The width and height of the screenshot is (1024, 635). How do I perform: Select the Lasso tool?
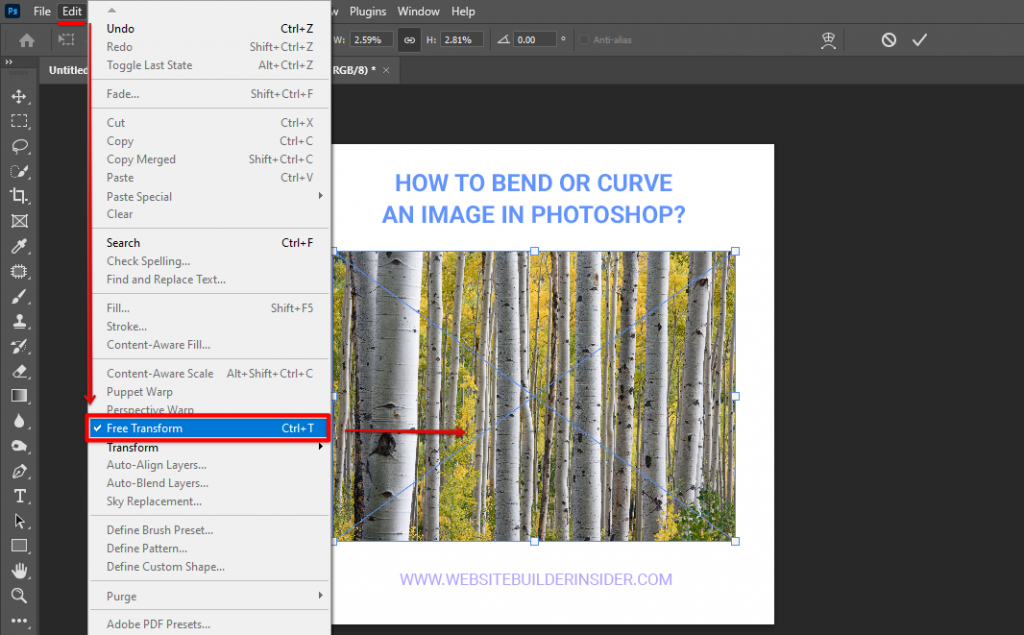tap(19, 146)
